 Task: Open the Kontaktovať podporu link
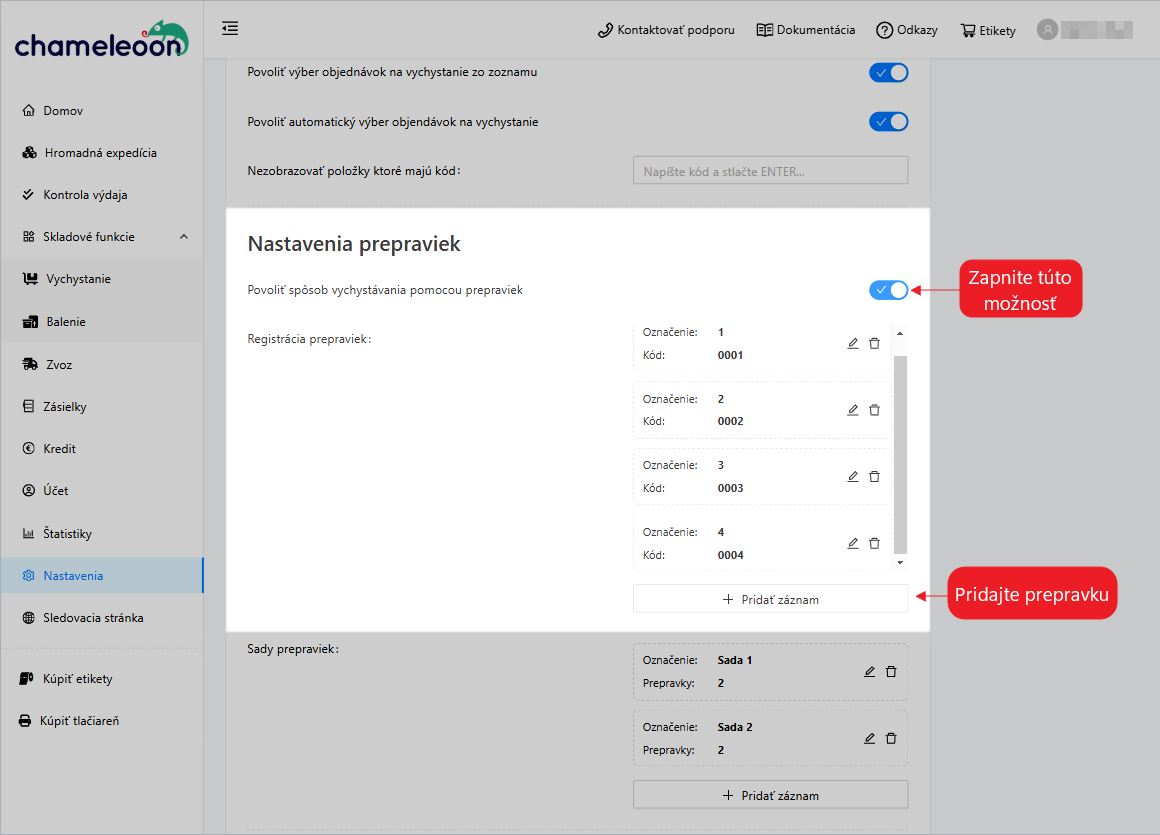coord(666,30)
